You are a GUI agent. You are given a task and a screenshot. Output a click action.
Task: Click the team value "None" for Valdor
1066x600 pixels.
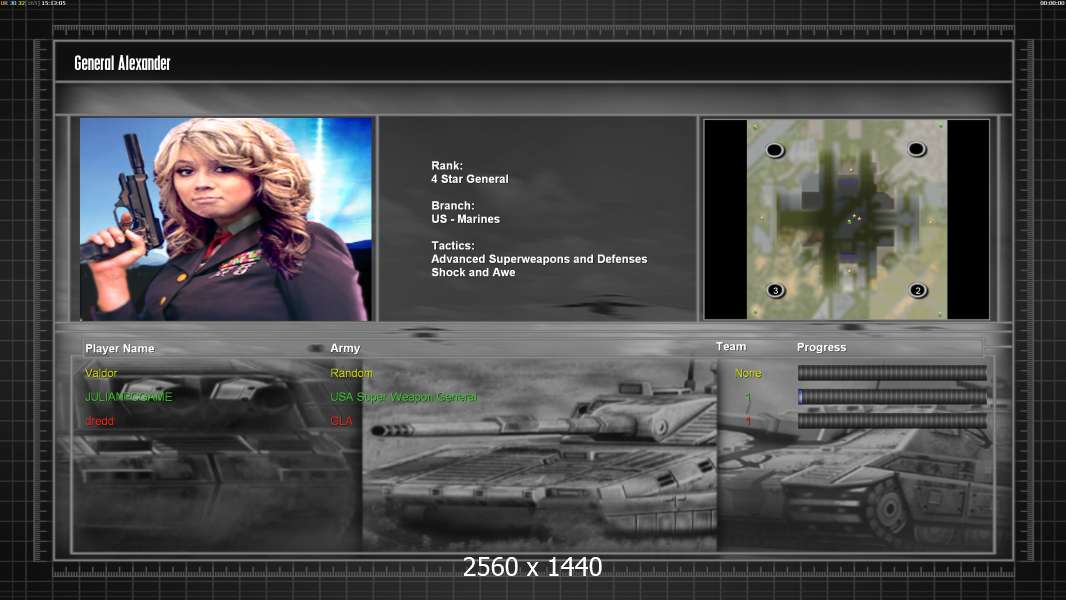pos(748,373)
